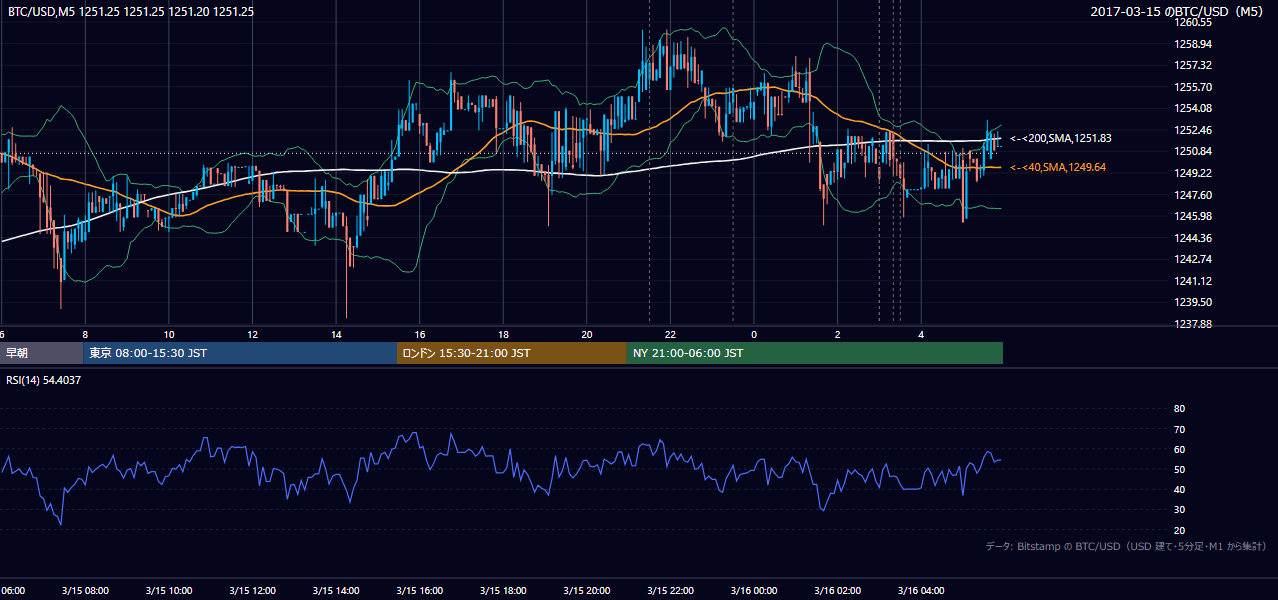Click price level 1244.36 on the axis
The image size is (1278, 600).
(1194, 238)
